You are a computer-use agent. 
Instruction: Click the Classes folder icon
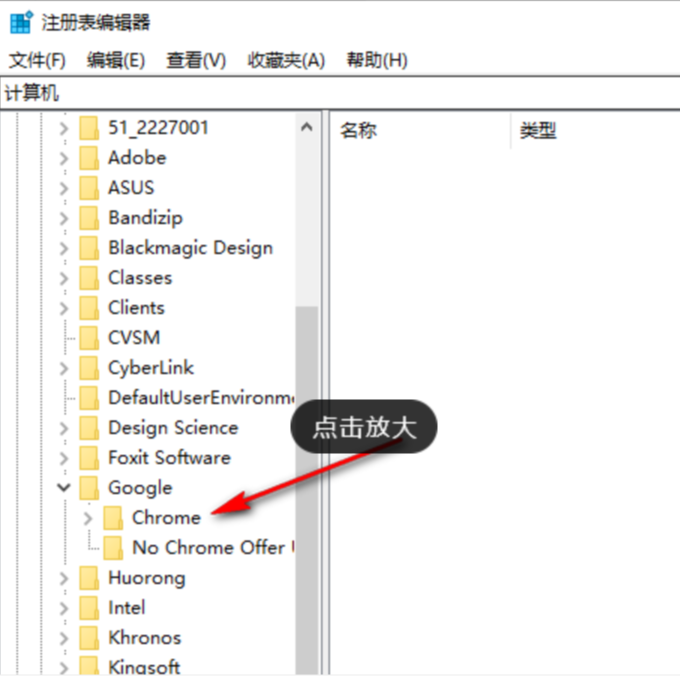click(89, 278)
